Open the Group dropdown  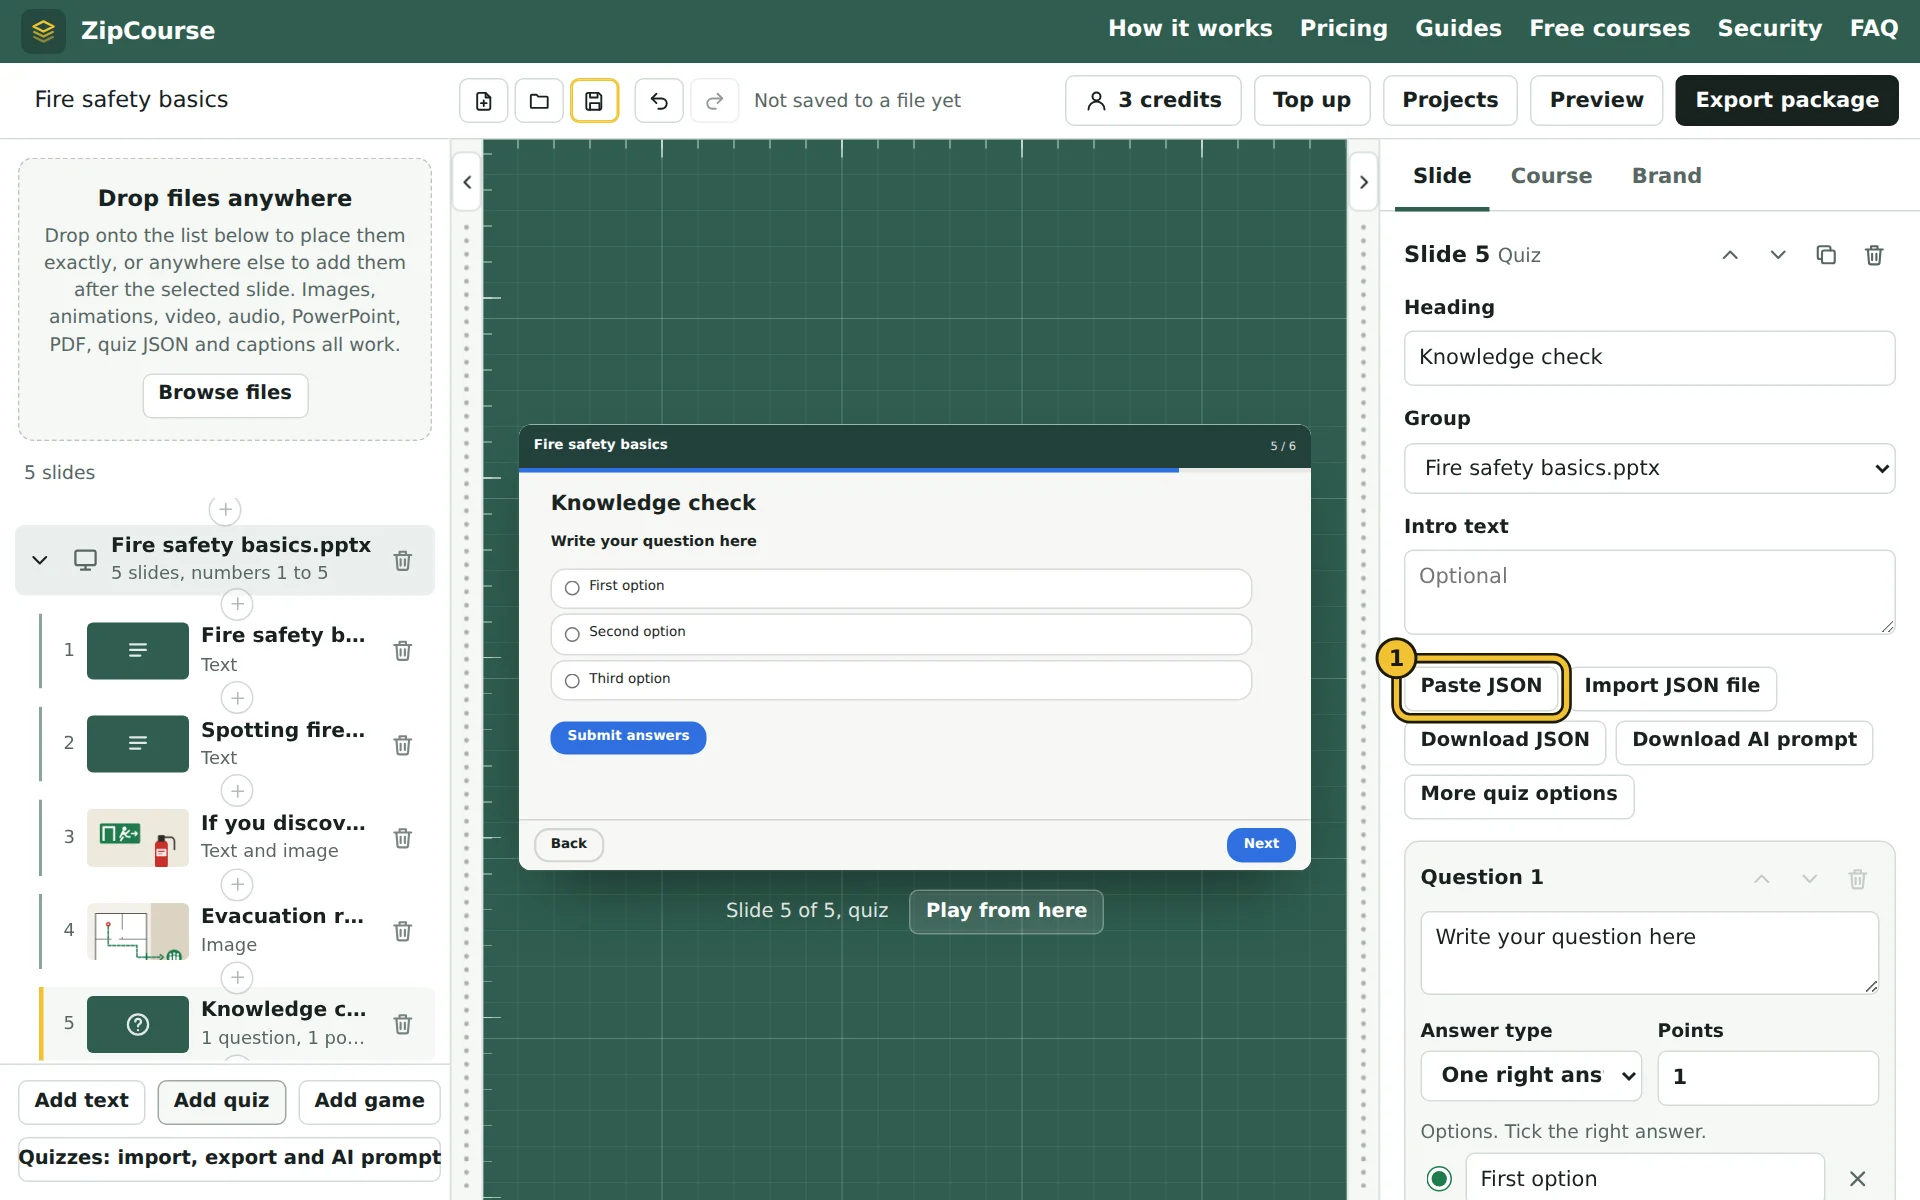tap(1649, 468)
